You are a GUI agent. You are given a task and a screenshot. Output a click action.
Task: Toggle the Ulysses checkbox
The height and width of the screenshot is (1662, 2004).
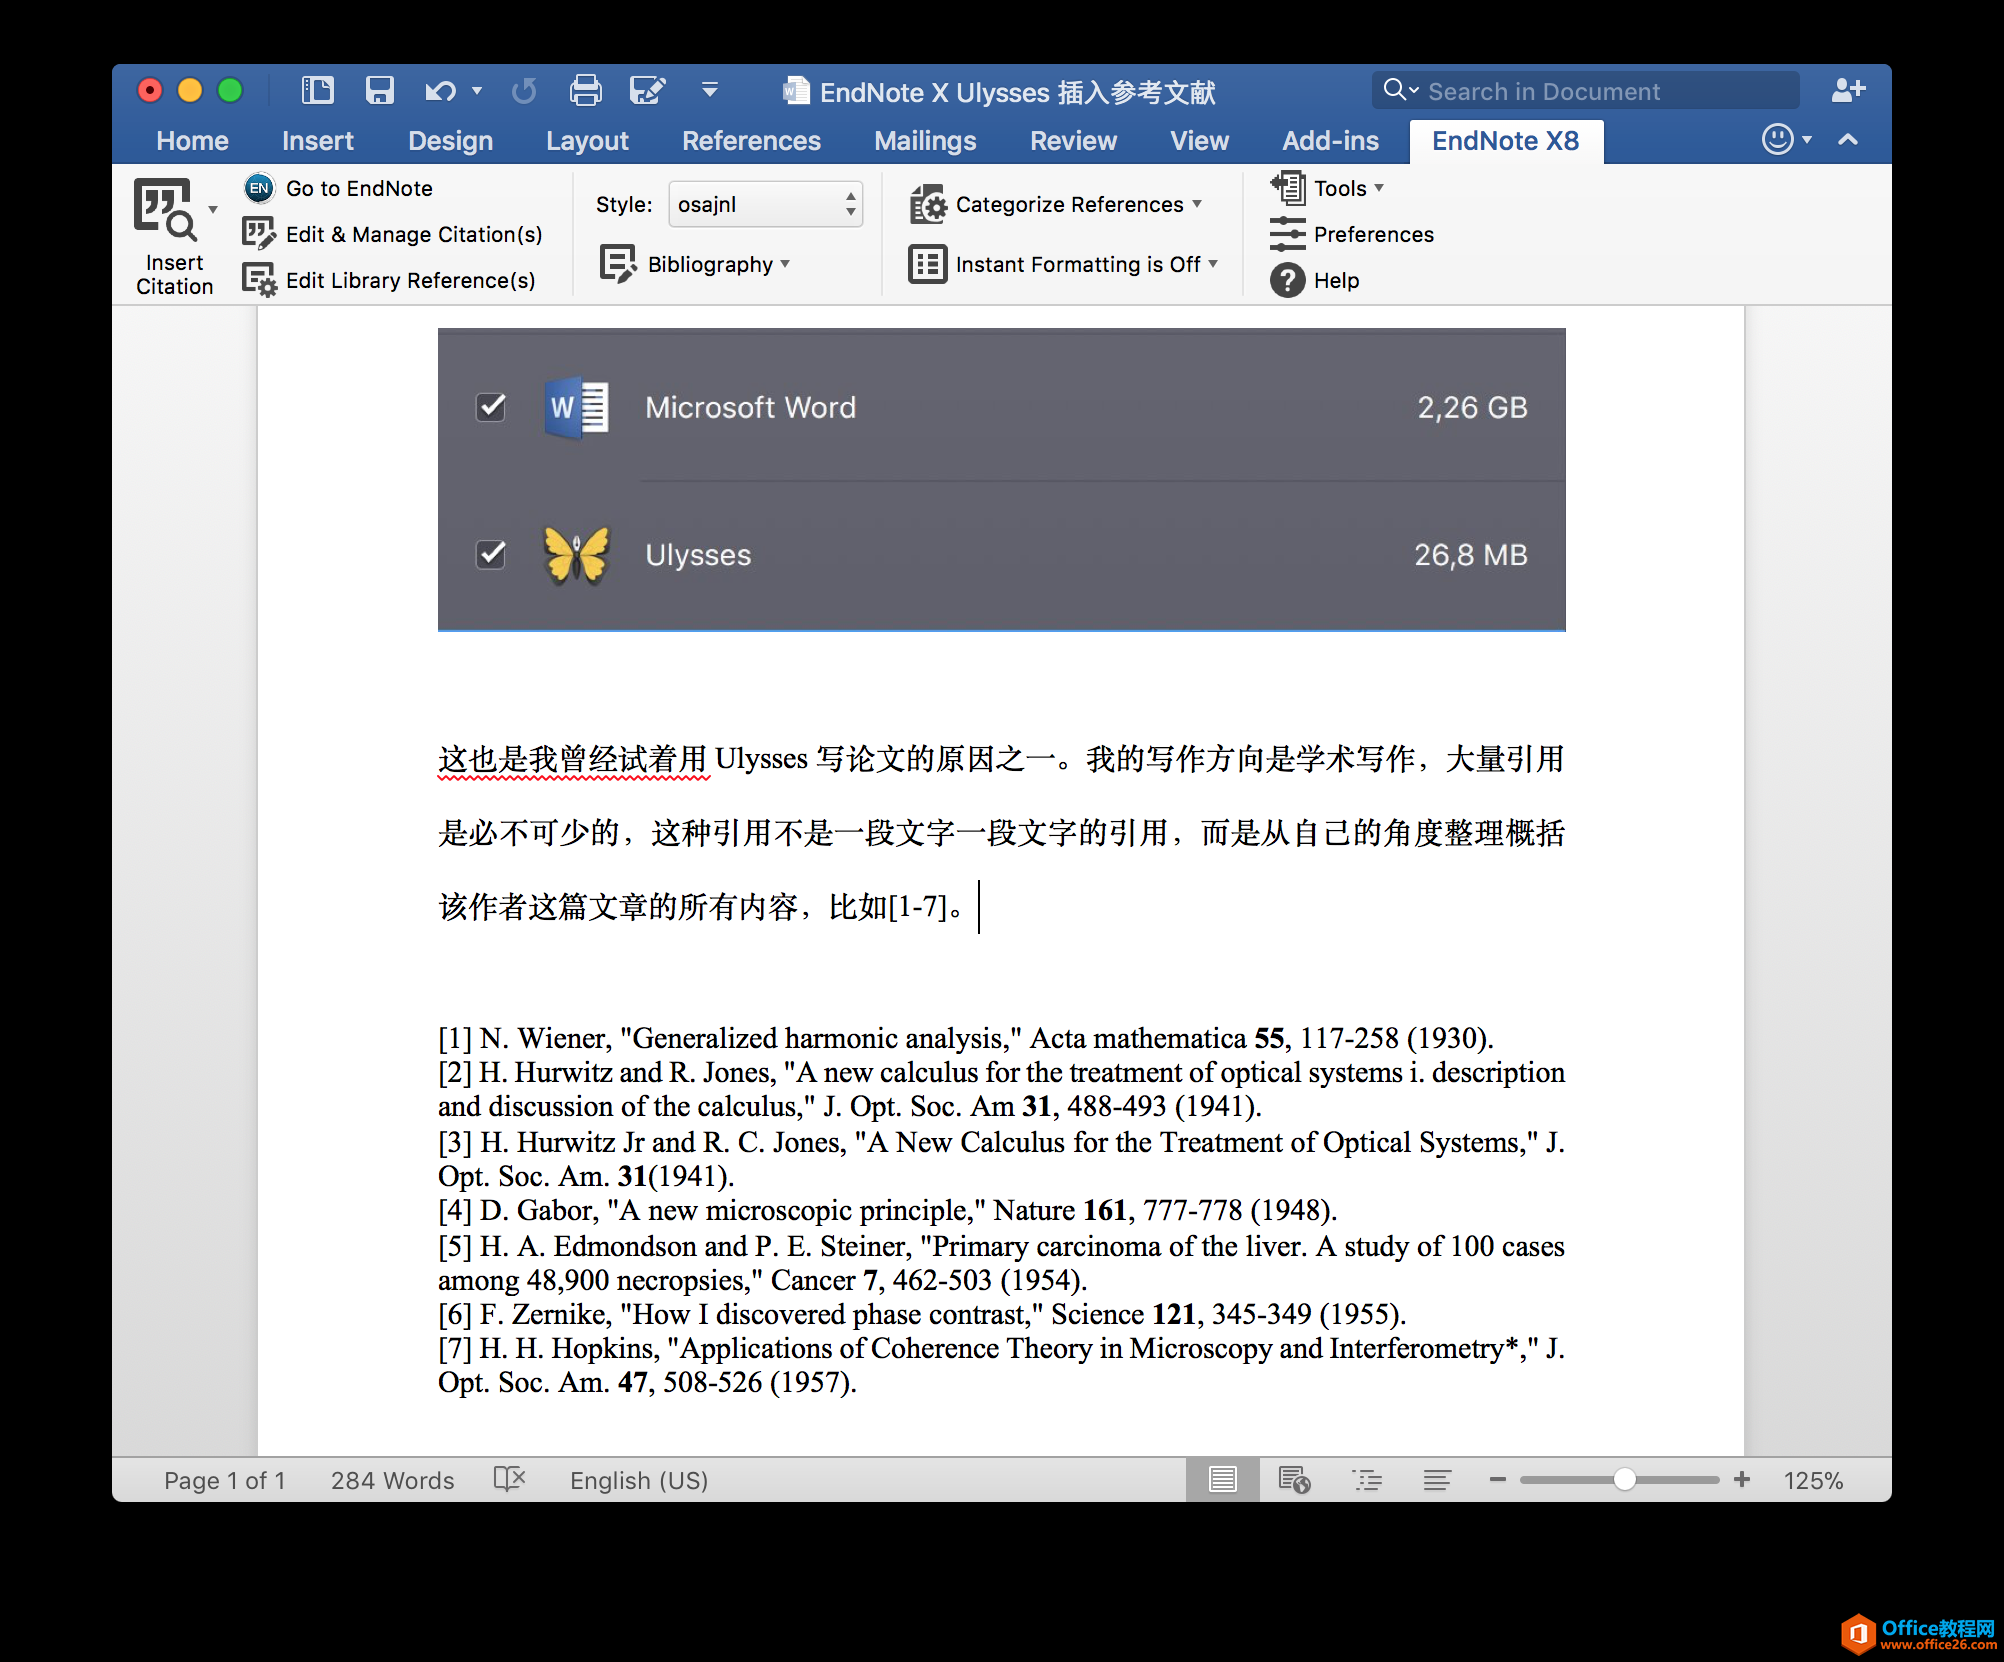pos(490,554)
